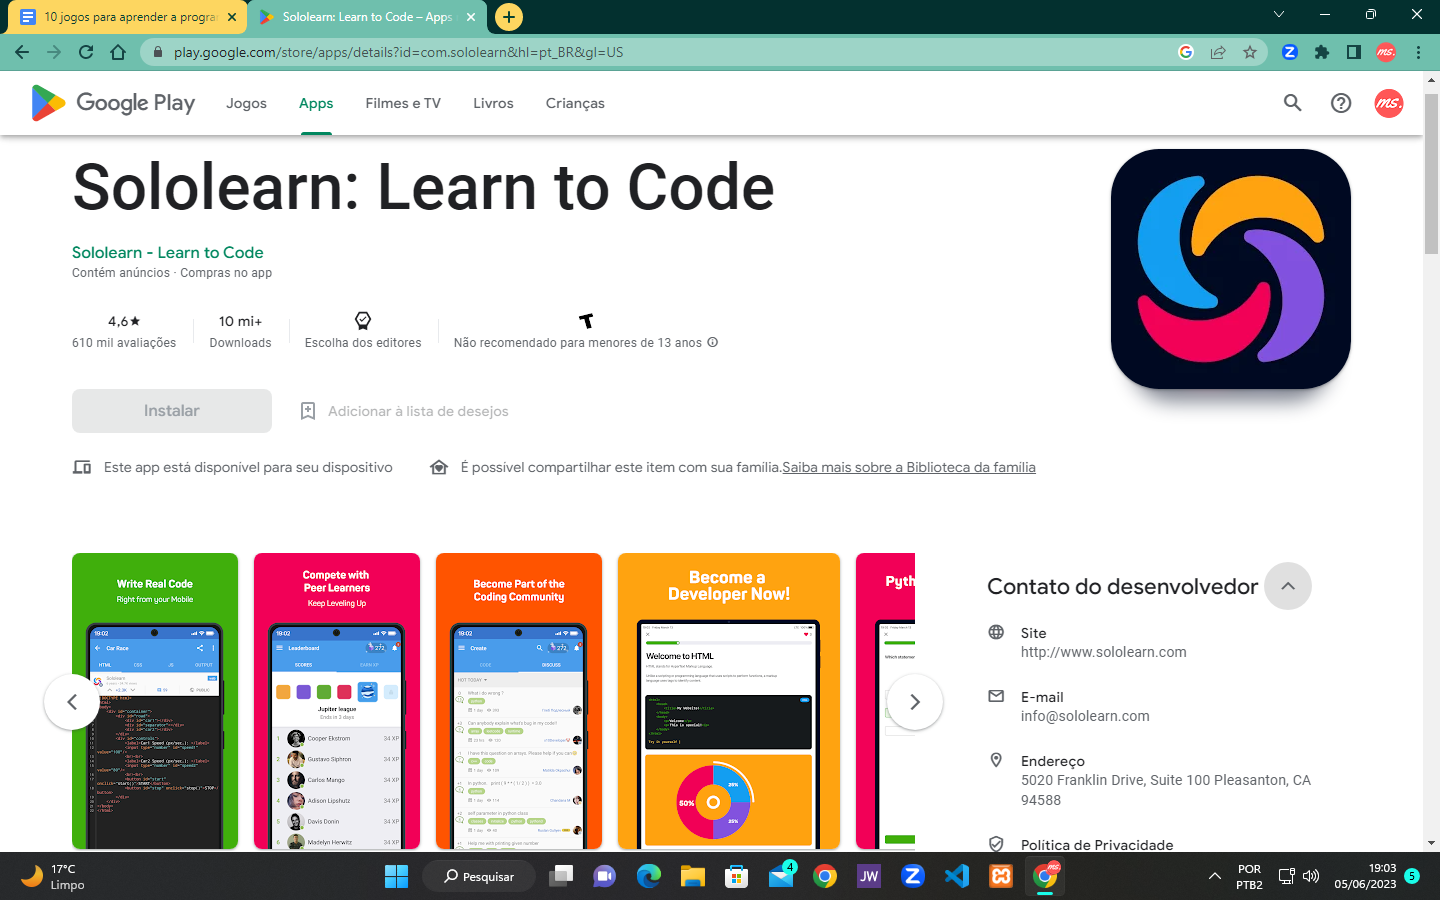Click the Sololearn app icon image
The width and height of the screenshot is (1440, 900).
click(1231, 269)
